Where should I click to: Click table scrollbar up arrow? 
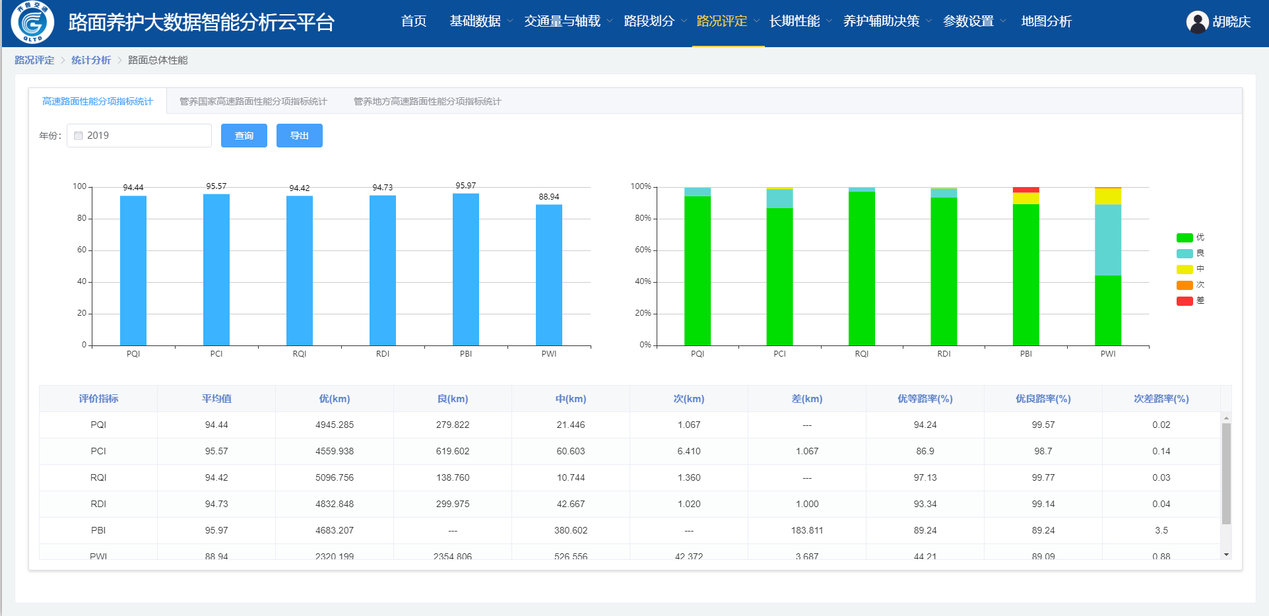click(x=1226, y=418)
